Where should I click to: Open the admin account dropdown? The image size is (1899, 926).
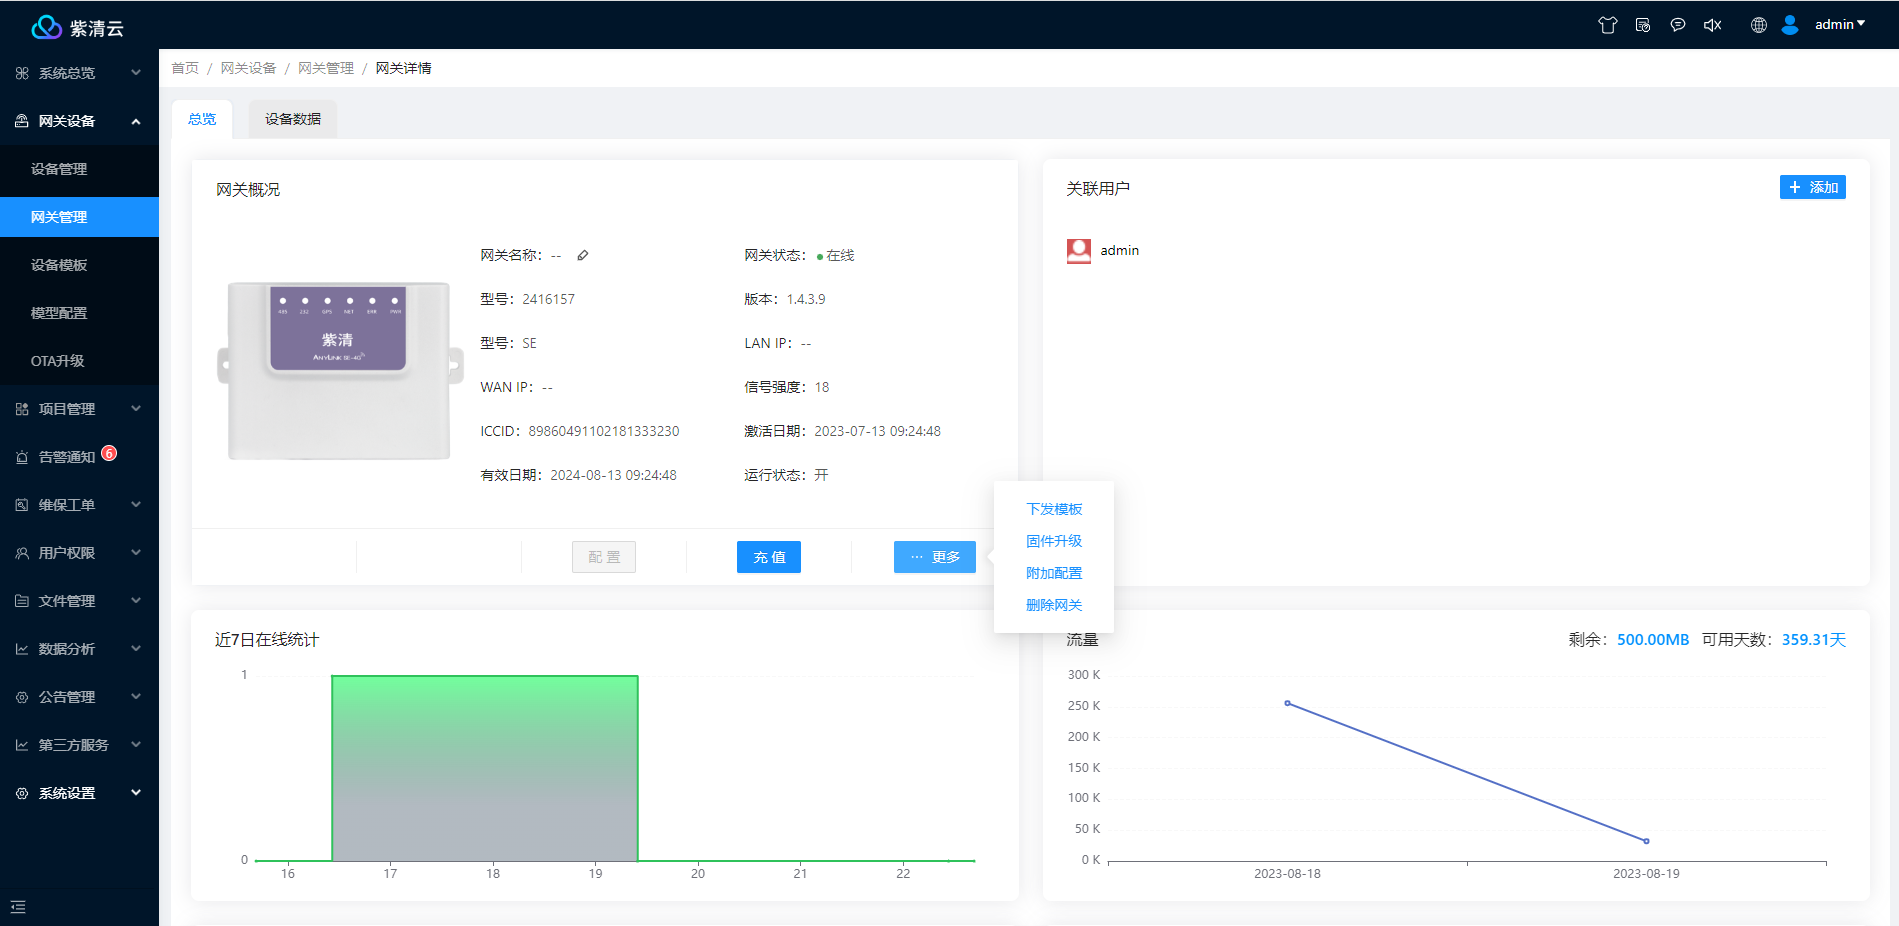(x=1840, y=24)
